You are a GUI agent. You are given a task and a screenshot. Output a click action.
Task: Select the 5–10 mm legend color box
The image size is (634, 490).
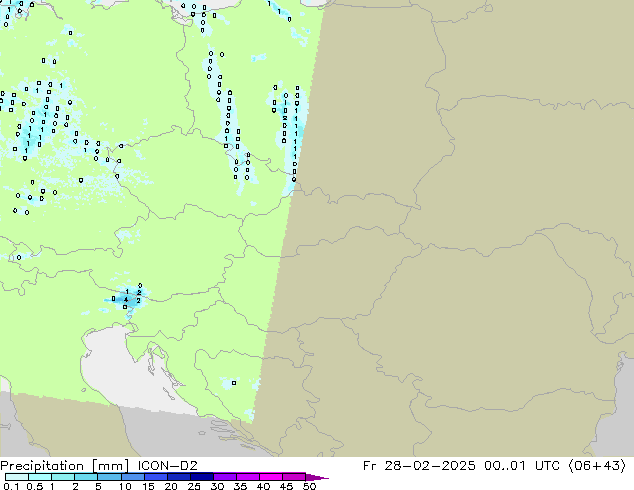pos(109,477)
